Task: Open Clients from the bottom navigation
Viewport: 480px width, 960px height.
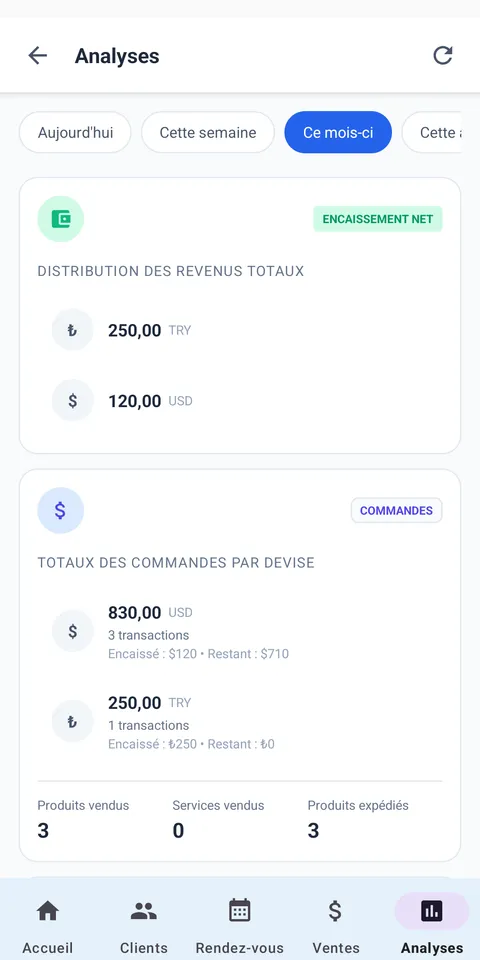Action: coord(144,924)
